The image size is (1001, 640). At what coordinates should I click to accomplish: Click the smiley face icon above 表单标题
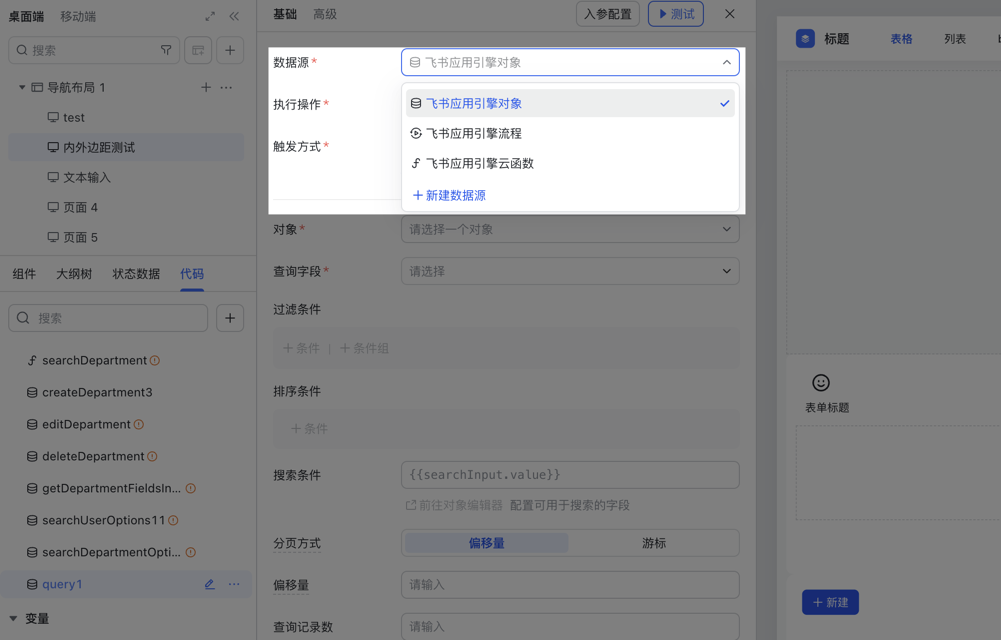pos(821,382)
